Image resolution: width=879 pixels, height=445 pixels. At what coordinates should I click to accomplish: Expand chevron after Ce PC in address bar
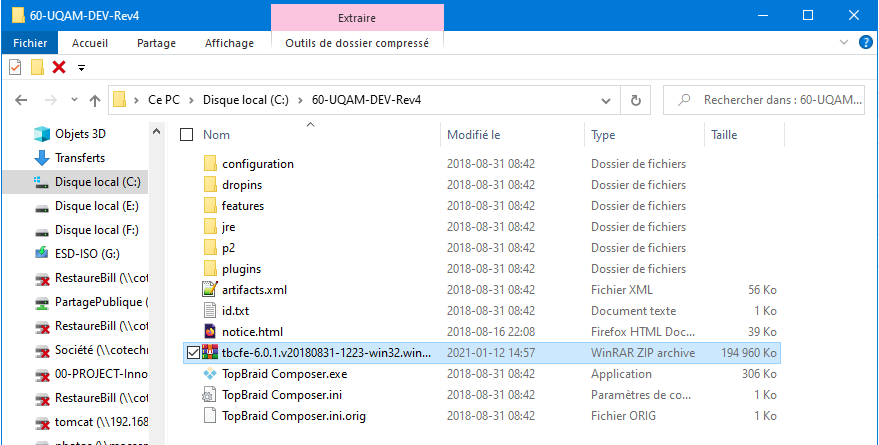pyautogui.click(x=192, y=100)
